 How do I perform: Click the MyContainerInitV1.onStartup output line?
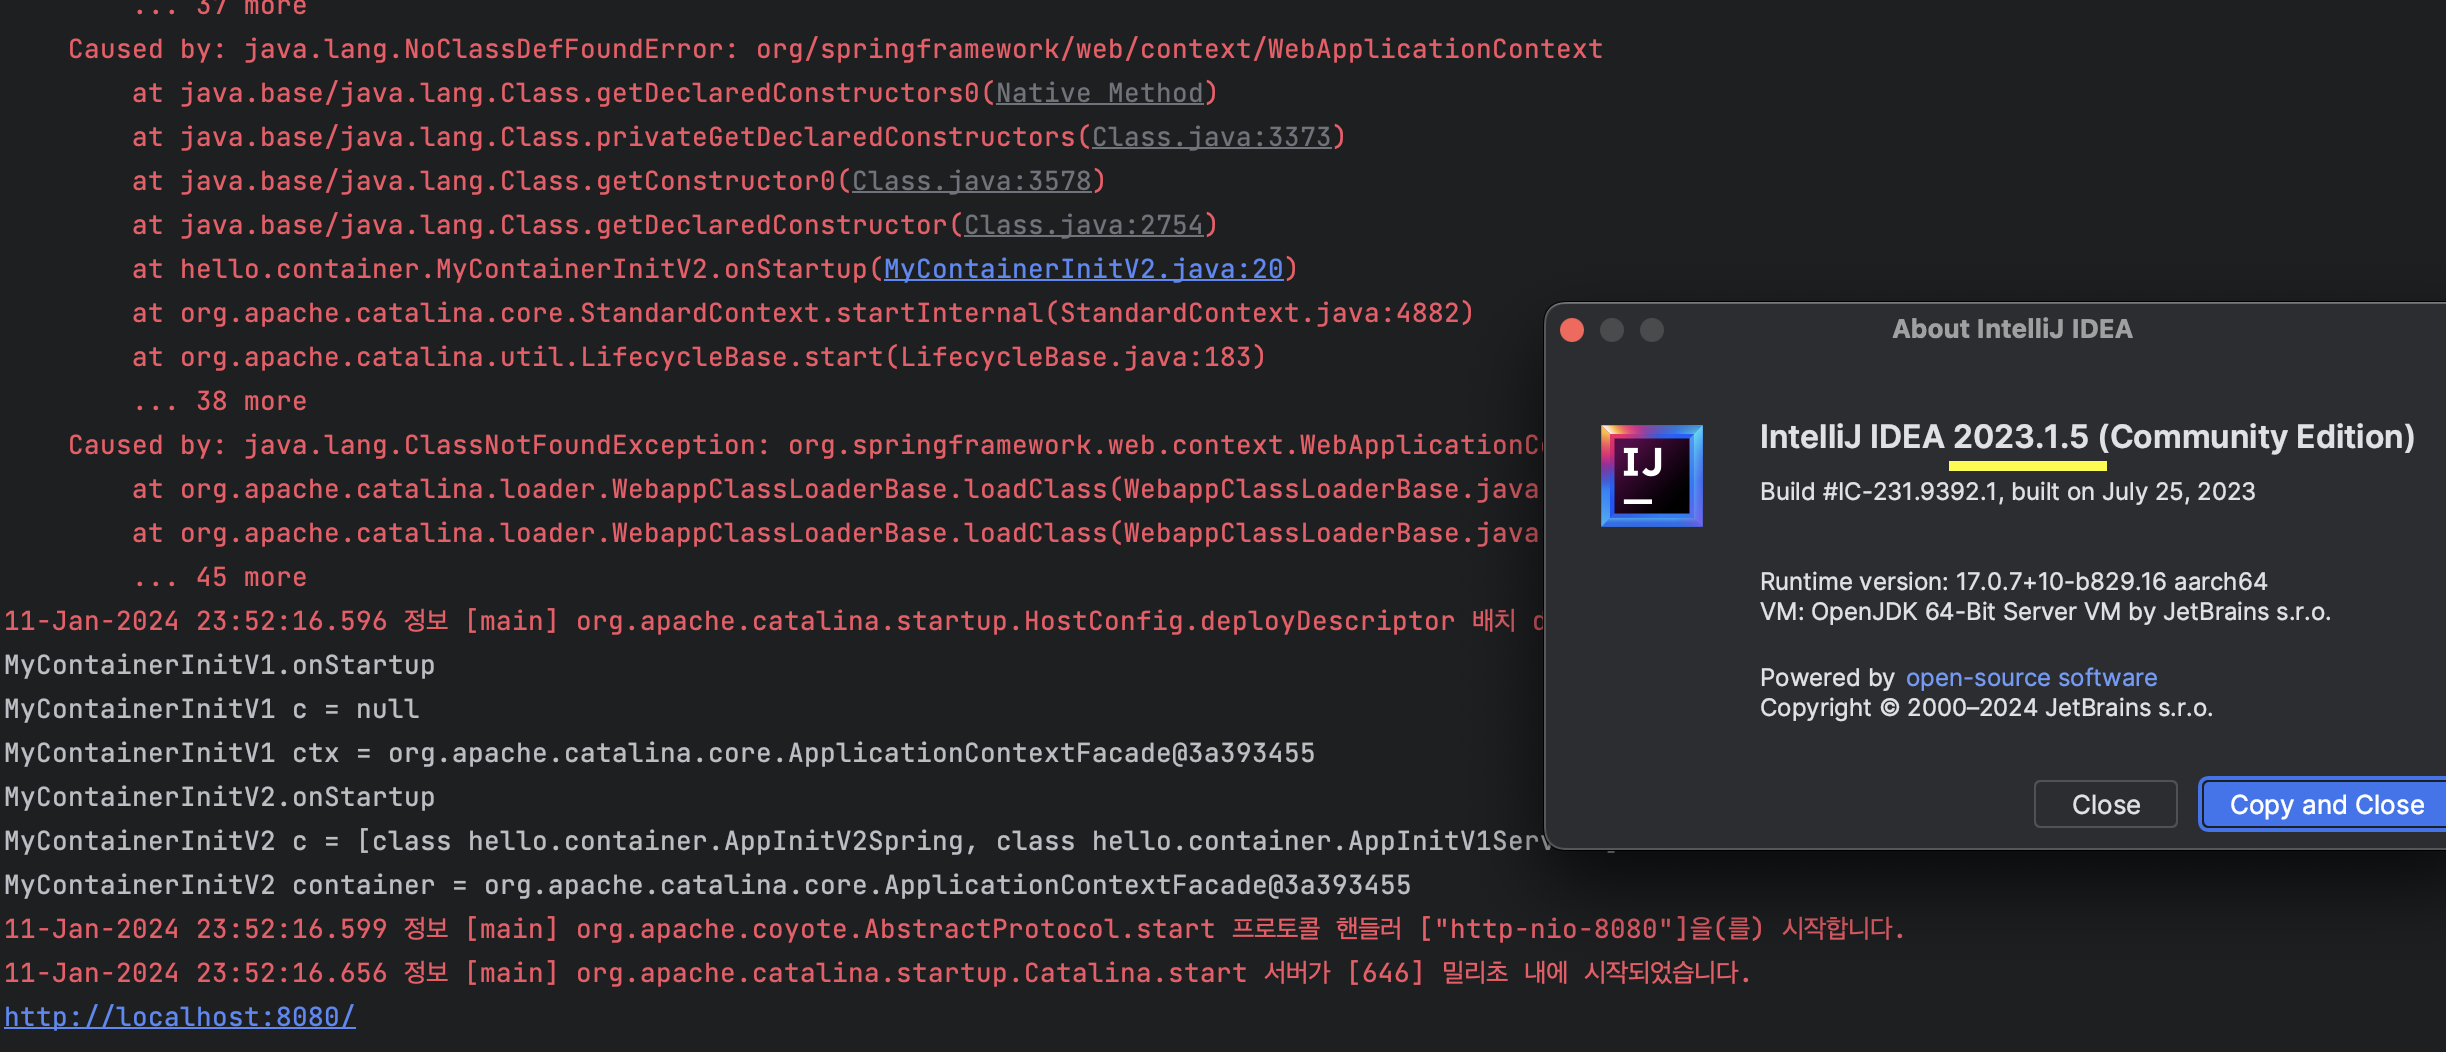point(219,665)
